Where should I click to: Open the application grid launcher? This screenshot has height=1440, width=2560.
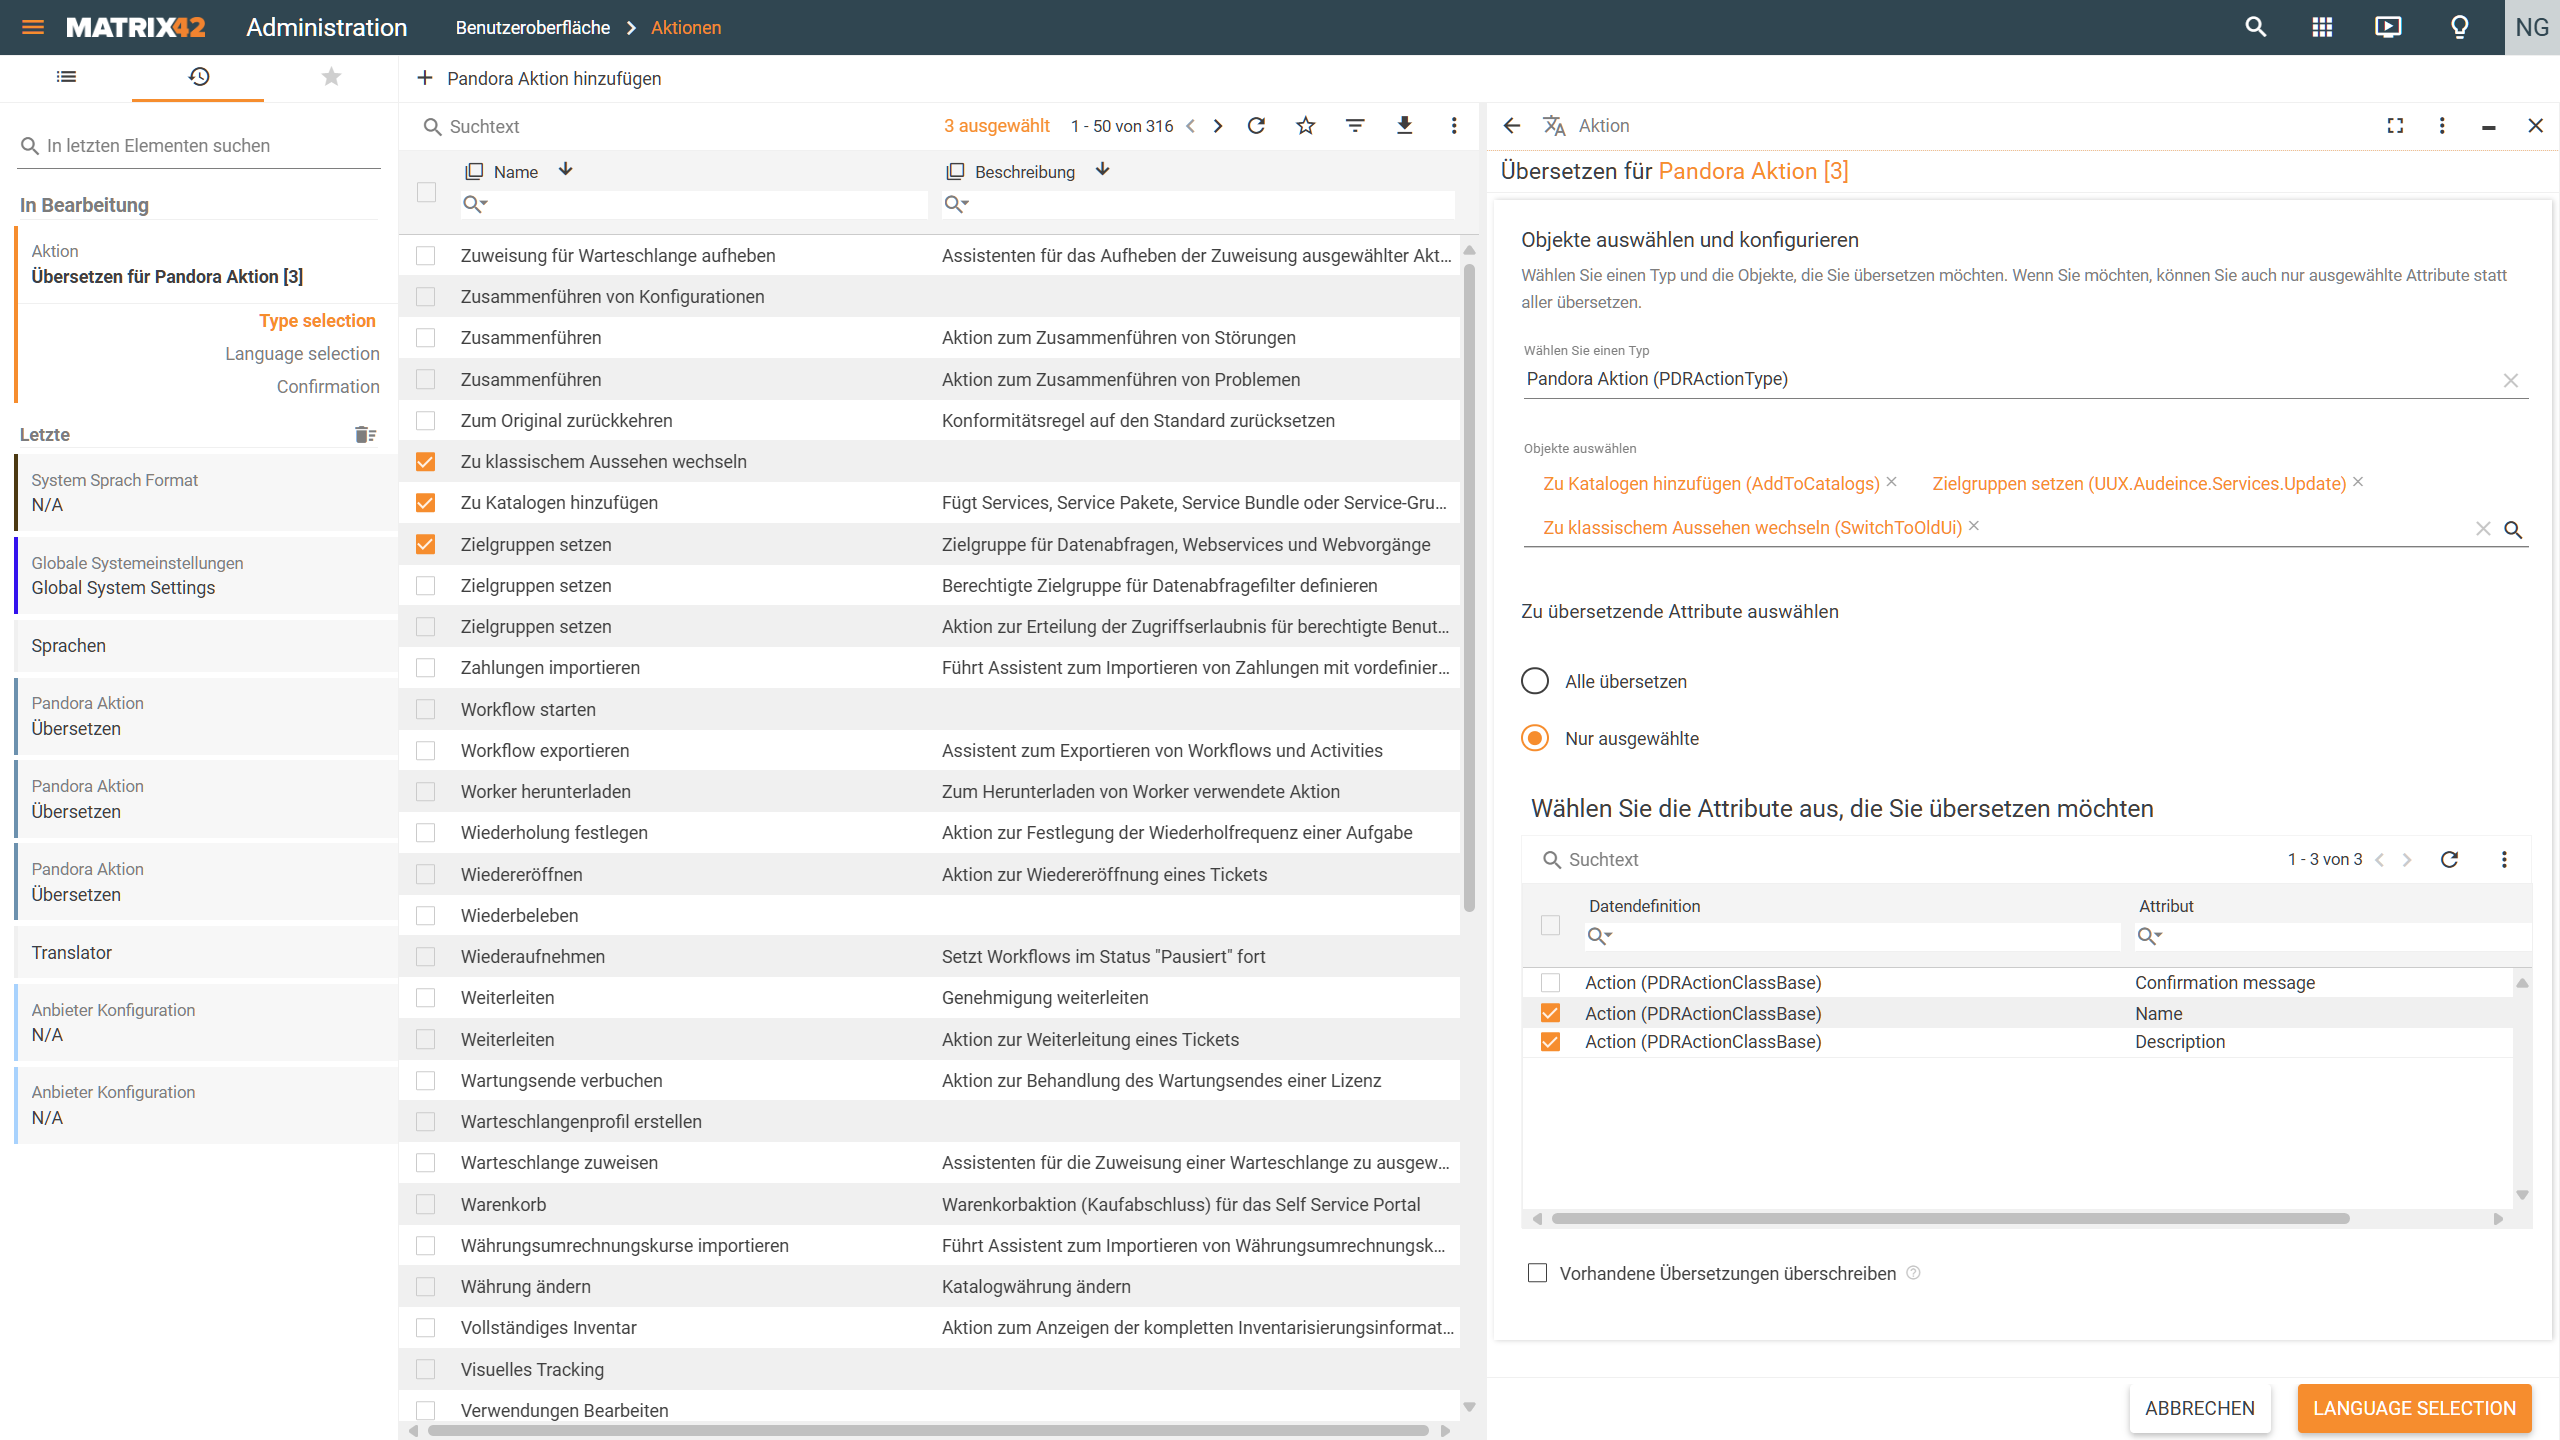[x=2322, y=27]
